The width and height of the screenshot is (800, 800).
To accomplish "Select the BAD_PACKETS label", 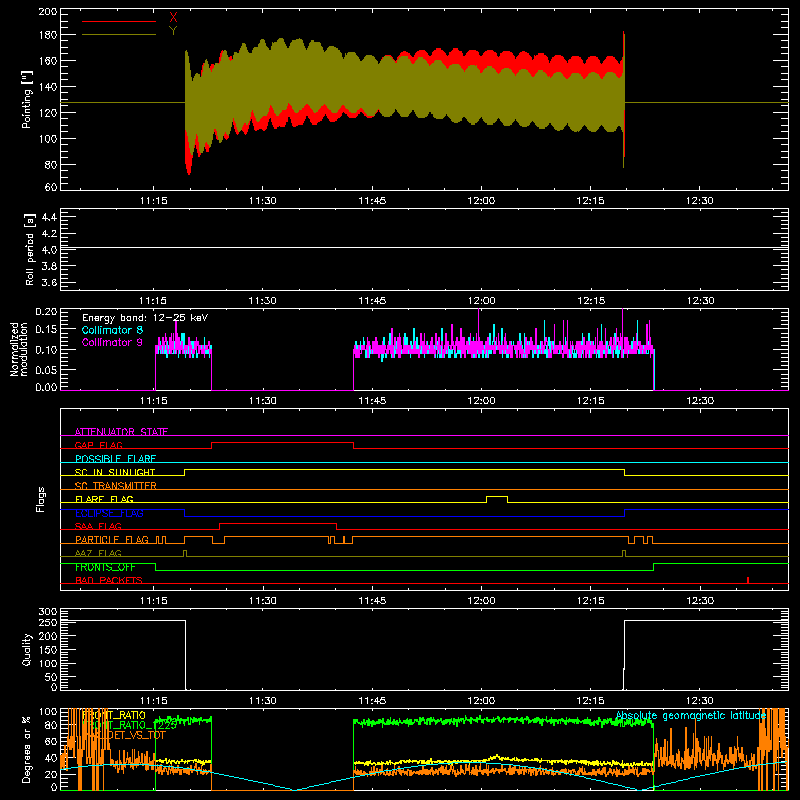I will (x=109, y=580).
